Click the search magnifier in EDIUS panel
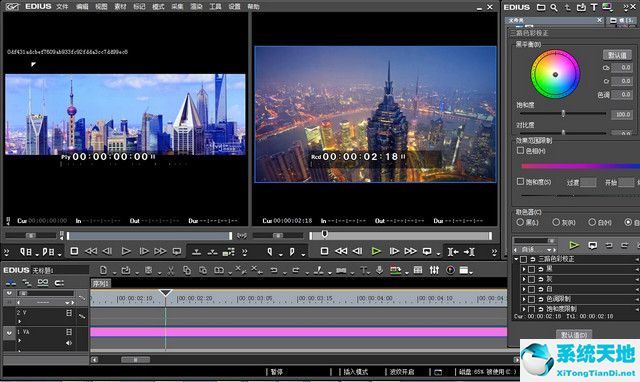 (554, 7)
